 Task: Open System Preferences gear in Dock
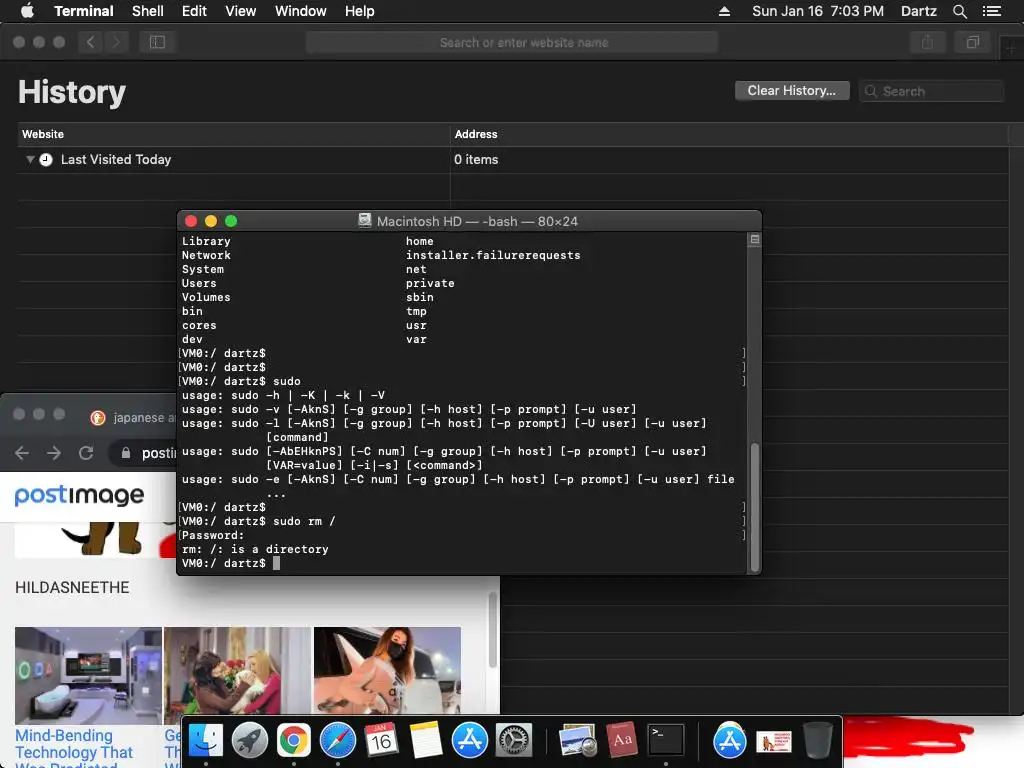514,741
